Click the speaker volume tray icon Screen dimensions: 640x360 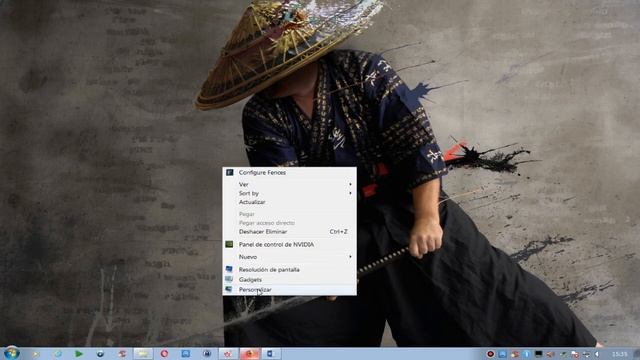[x=597, y=354]
